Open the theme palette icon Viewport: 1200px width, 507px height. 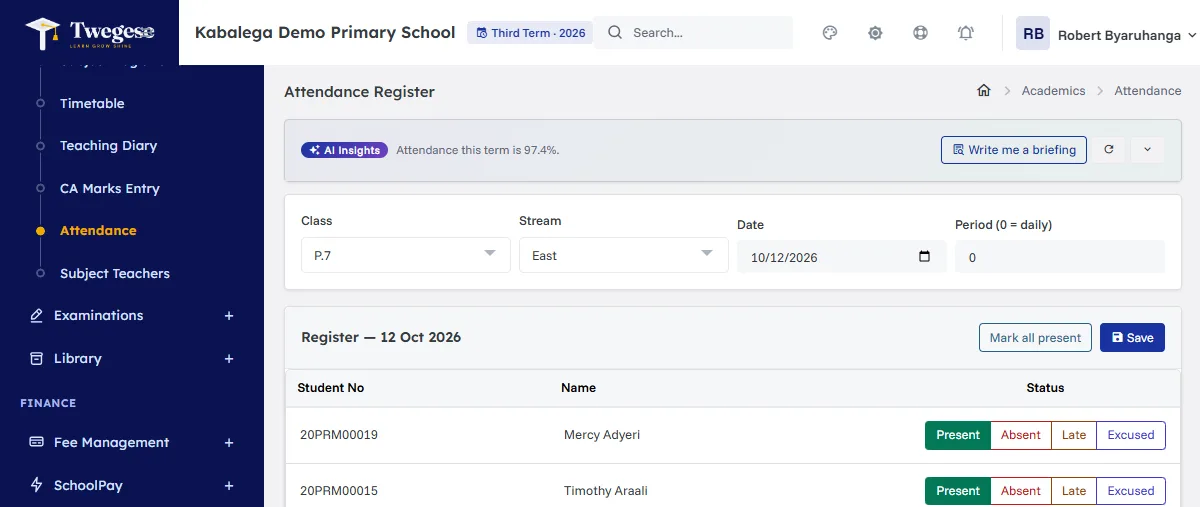coord(829,33)
